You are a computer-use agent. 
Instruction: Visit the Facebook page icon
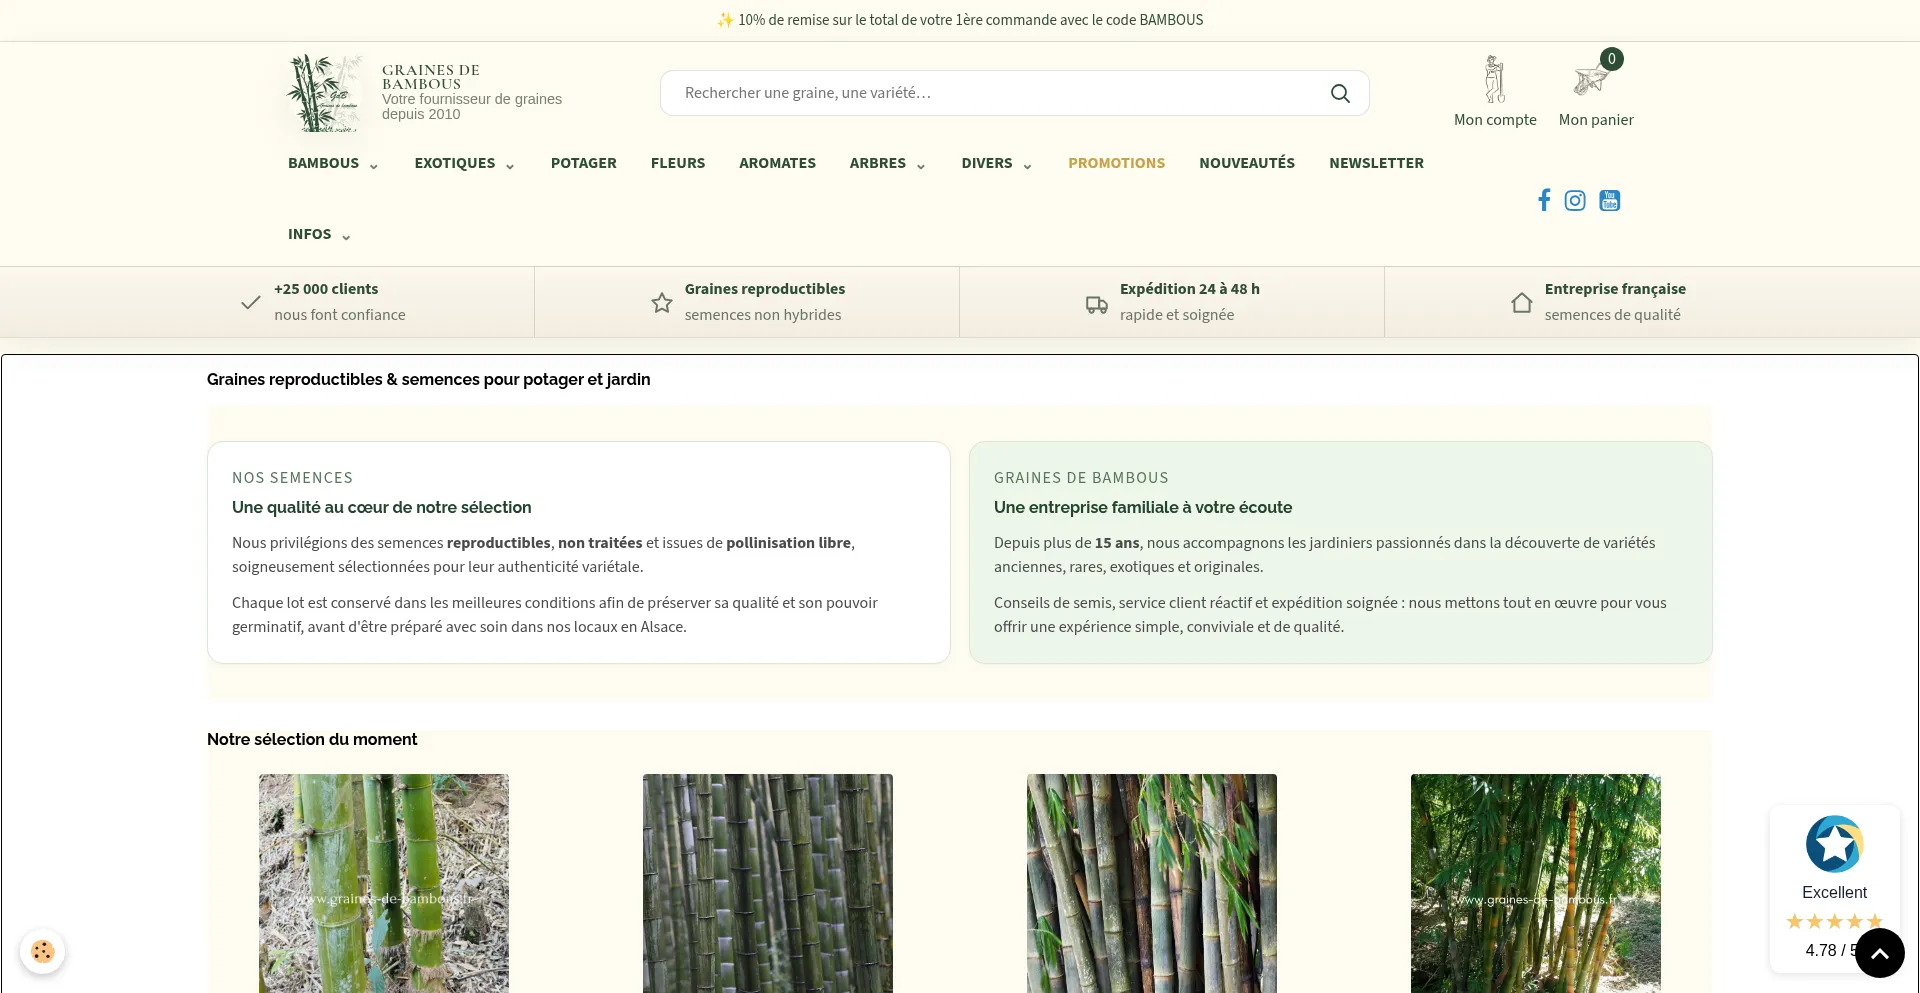pyautogui.click(x=1544, y=200)
